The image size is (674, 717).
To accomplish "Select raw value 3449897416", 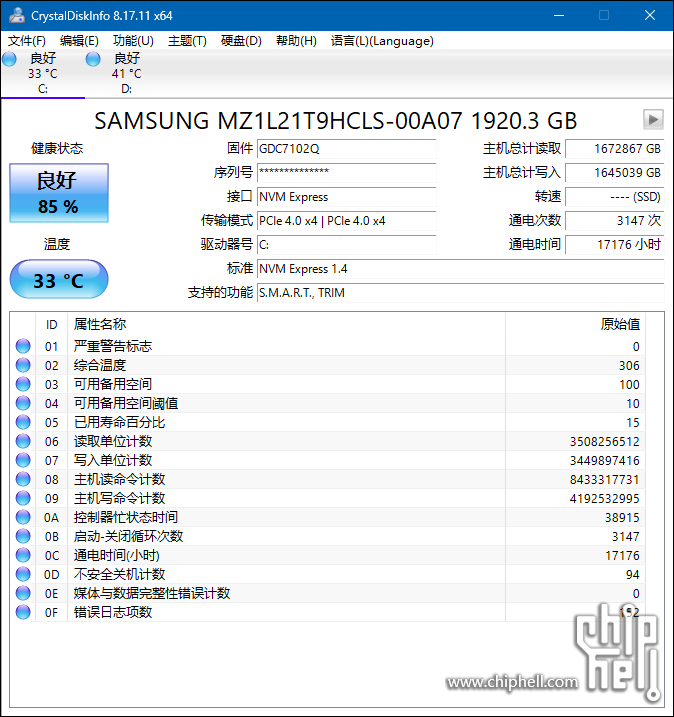I will click(604, 460).
